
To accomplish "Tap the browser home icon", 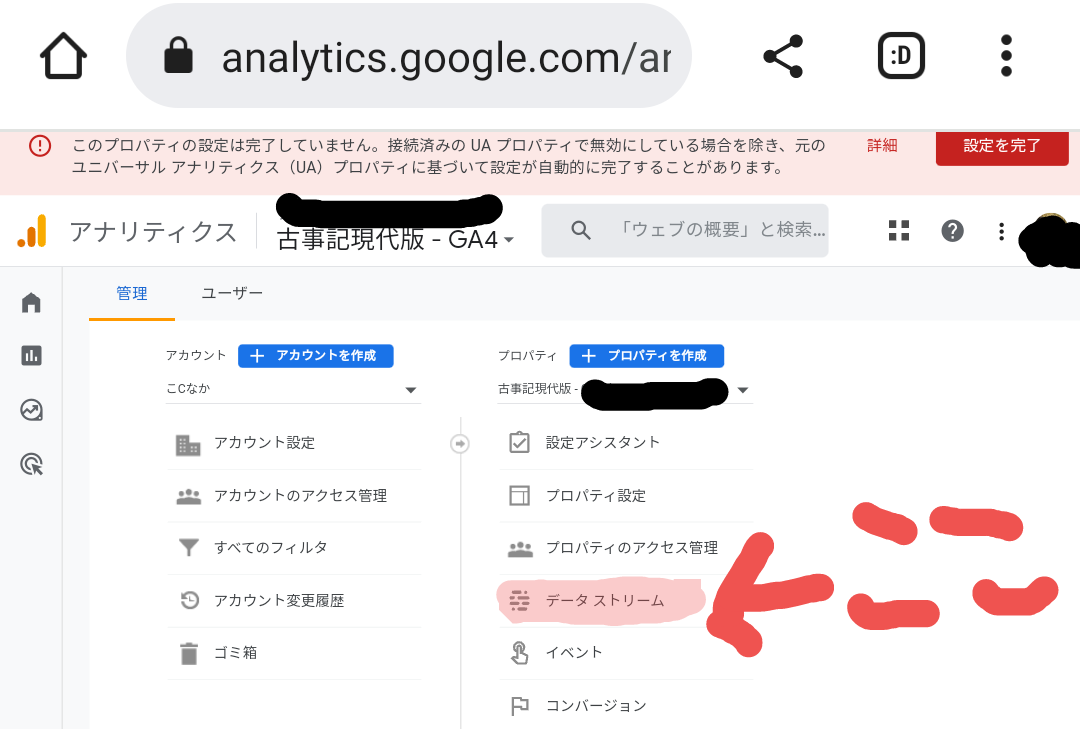I will [63, 56].
